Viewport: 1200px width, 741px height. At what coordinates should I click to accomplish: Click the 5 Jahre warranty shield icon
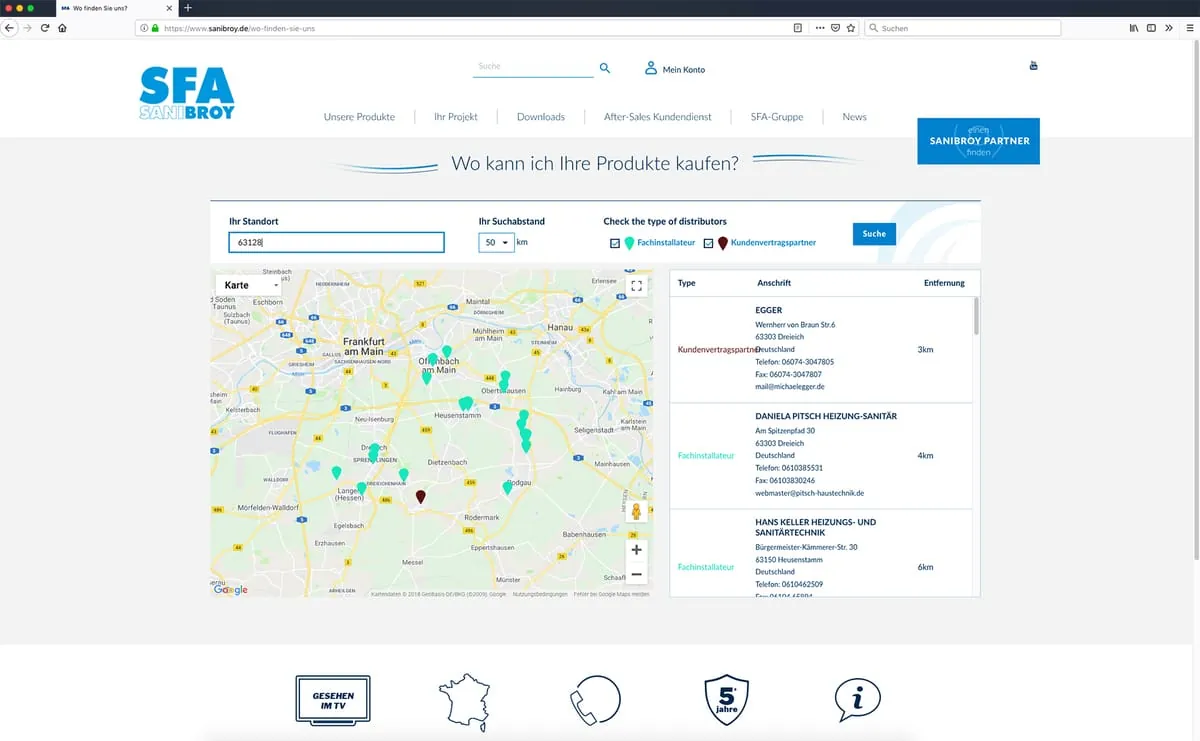click(x=726, y=699)
